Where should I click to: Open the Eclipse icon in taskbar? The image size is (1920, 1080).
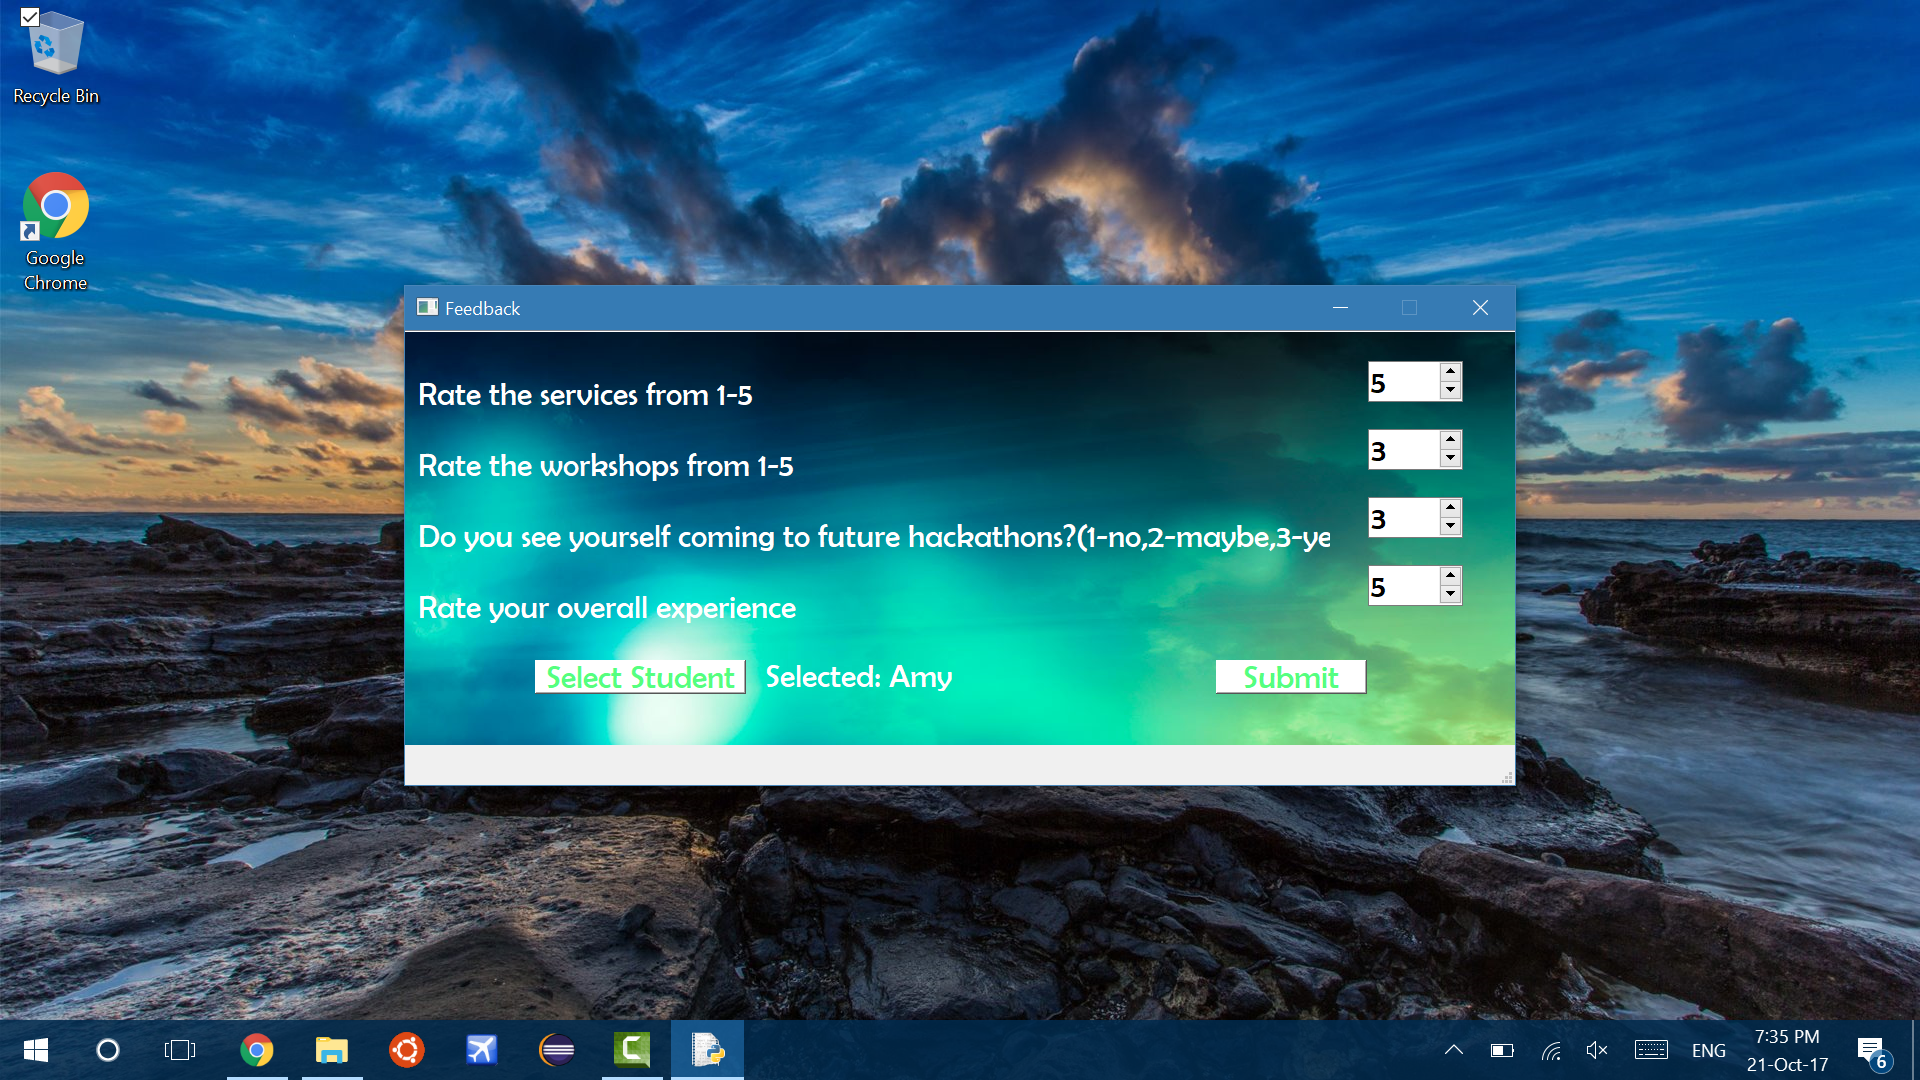point(557,1050)
